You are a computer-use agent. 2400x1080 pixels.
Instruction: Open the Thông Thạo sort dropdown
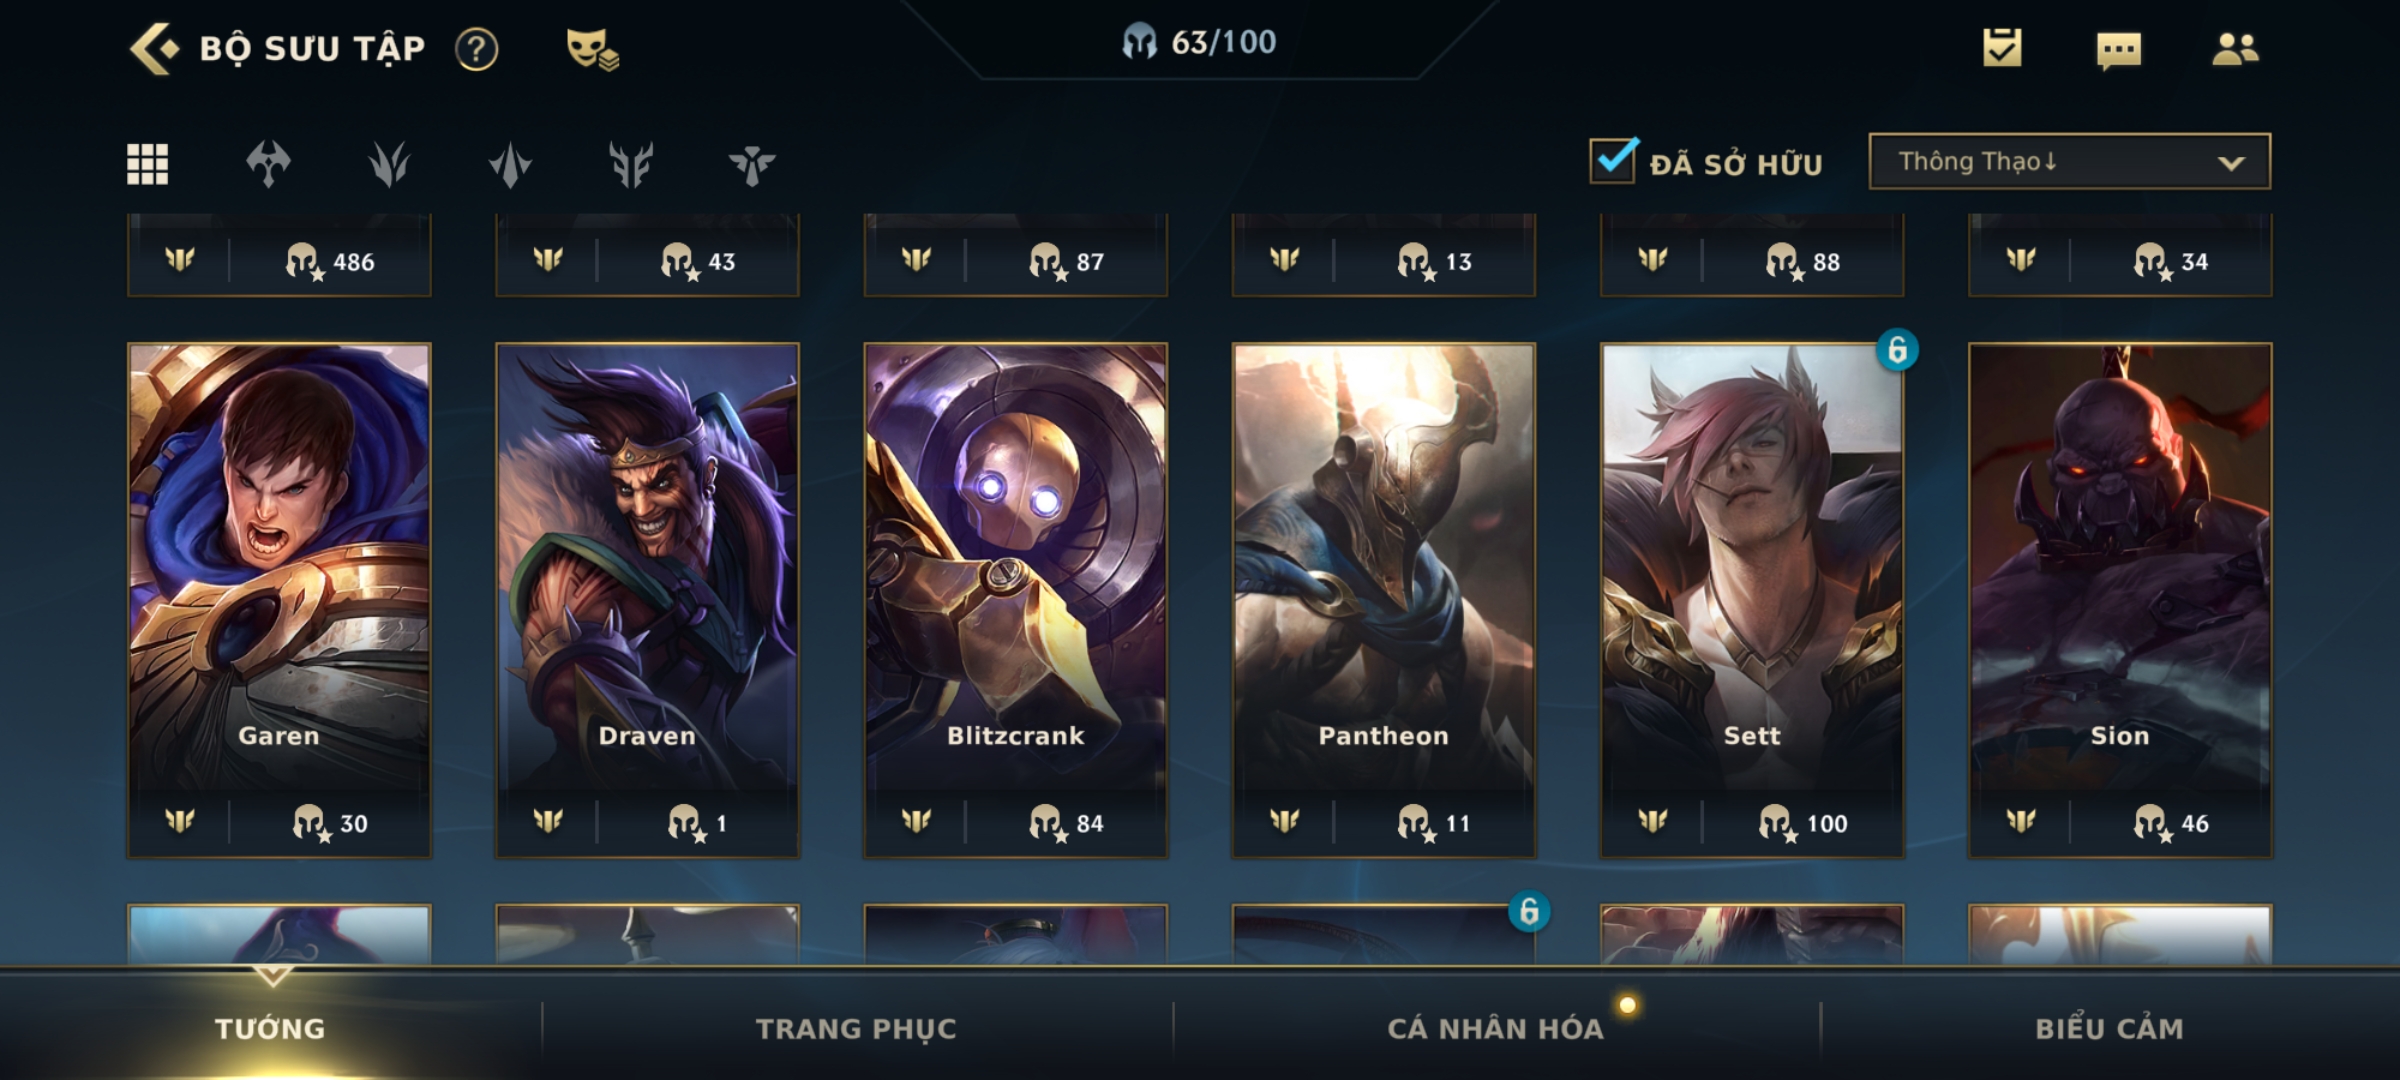(2069, 161)
